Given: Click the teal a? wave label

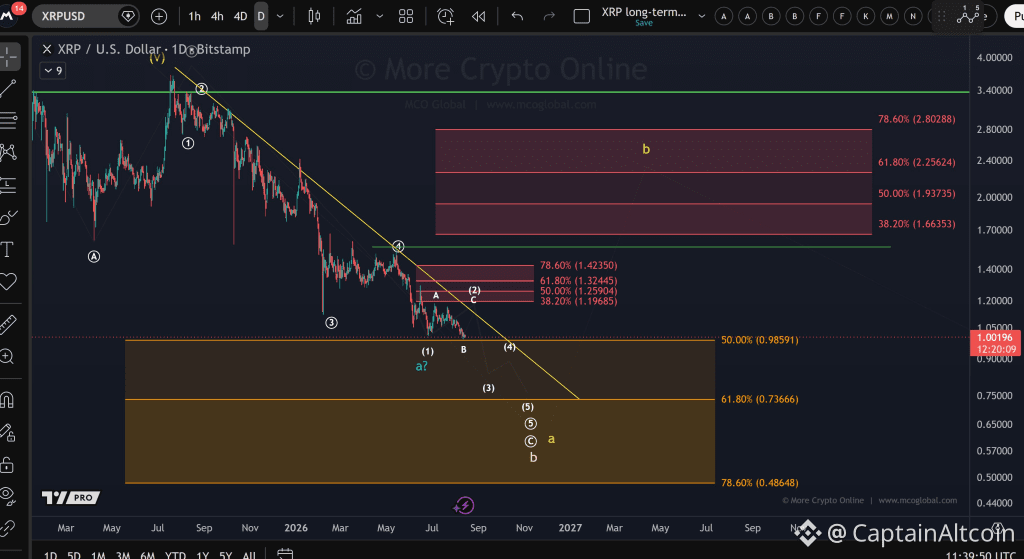Looking at the screenshot, I should 422,366.
